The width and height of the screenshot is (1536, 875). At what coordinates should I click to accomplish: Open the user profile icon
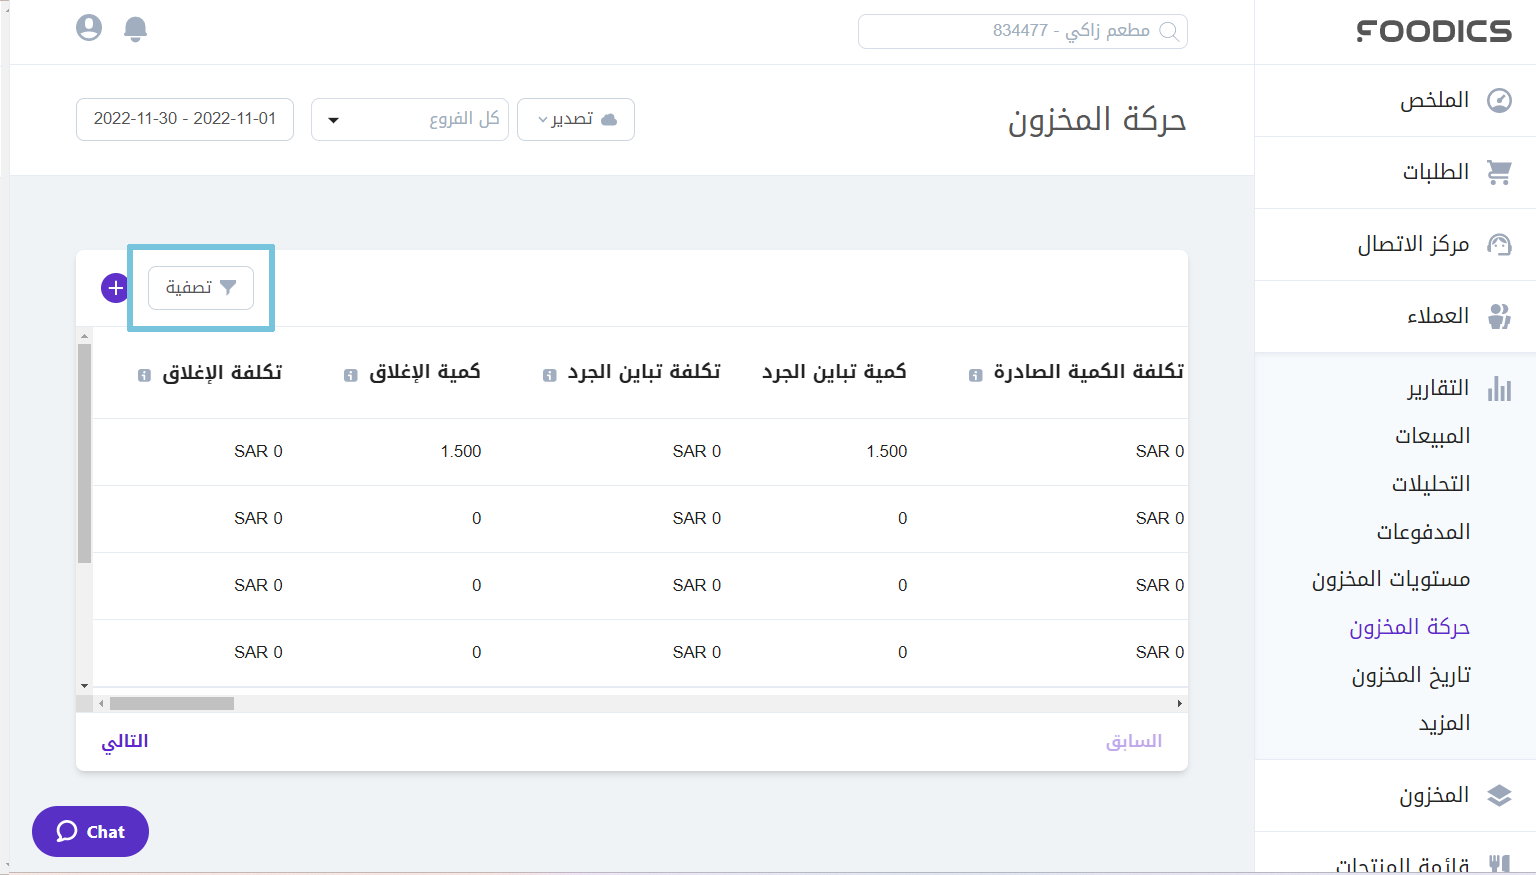pyautogui.click(x=88, y=28)
